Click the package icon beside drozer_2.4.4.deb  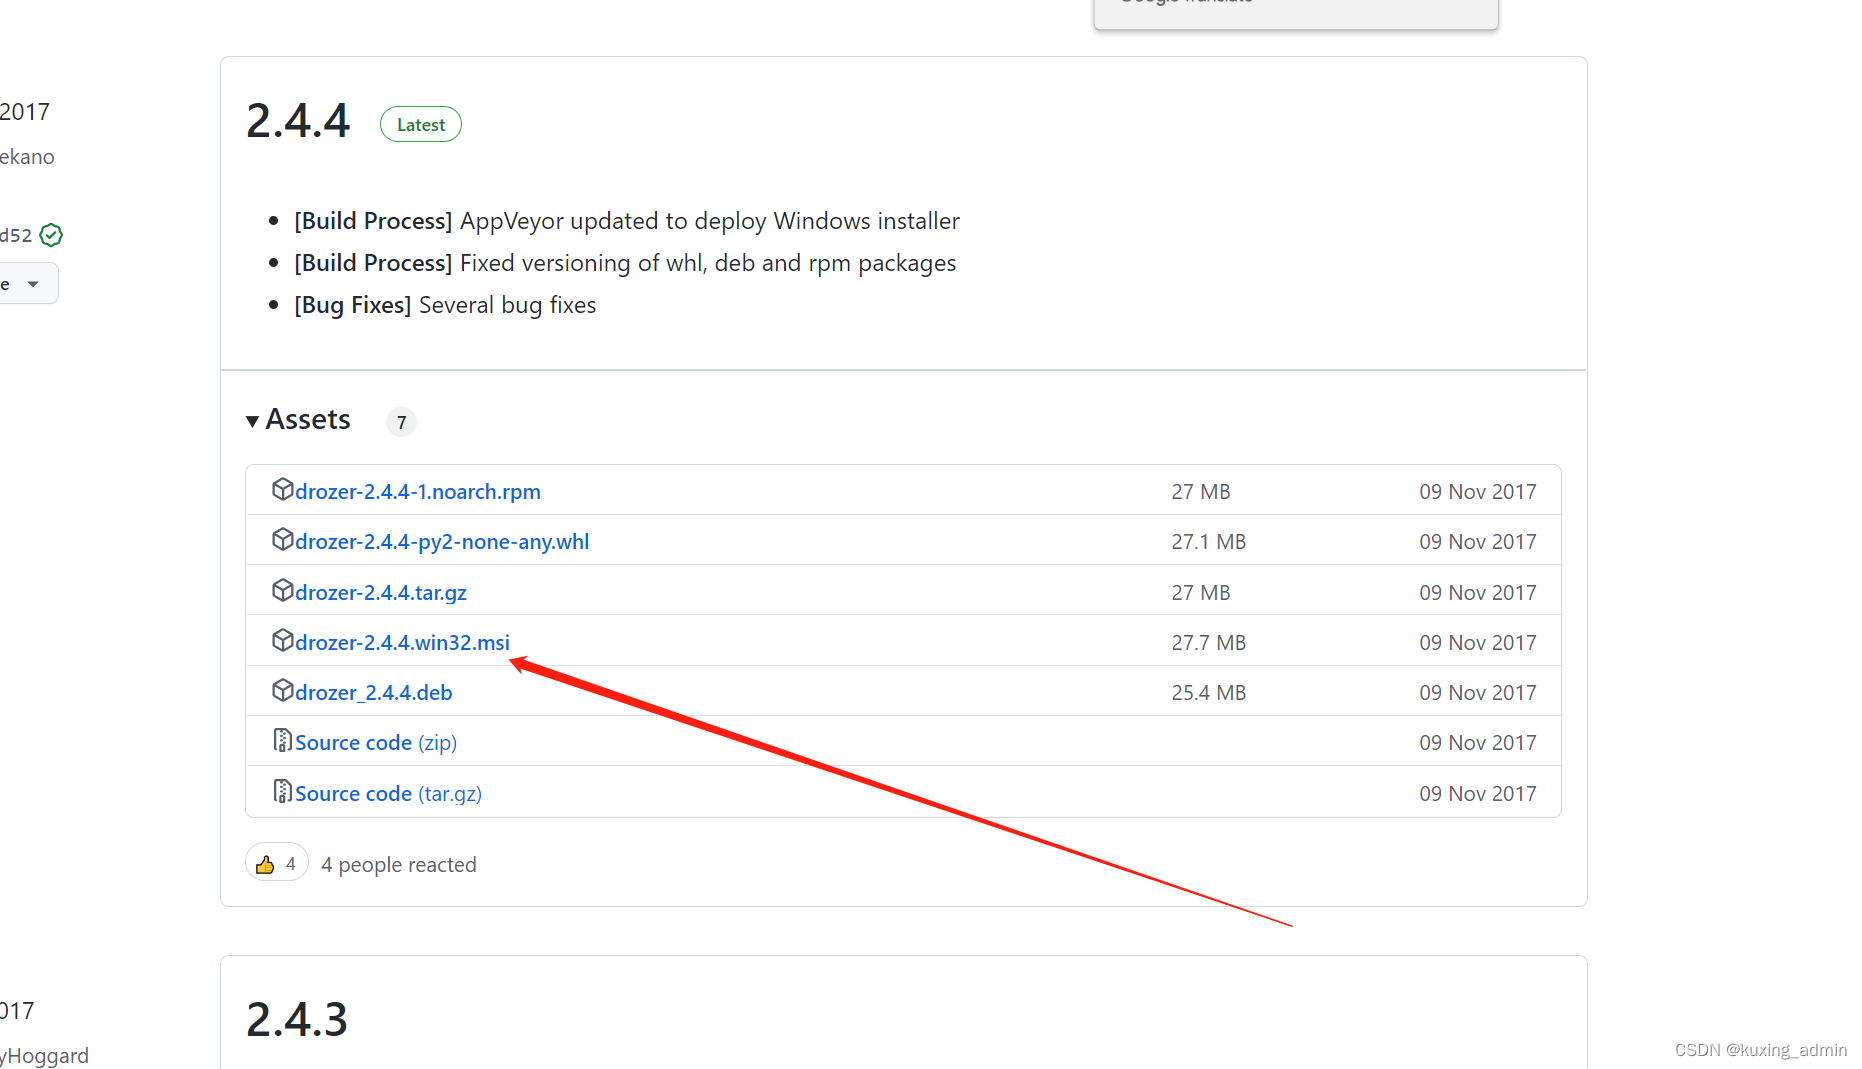(x=283, y=690)
